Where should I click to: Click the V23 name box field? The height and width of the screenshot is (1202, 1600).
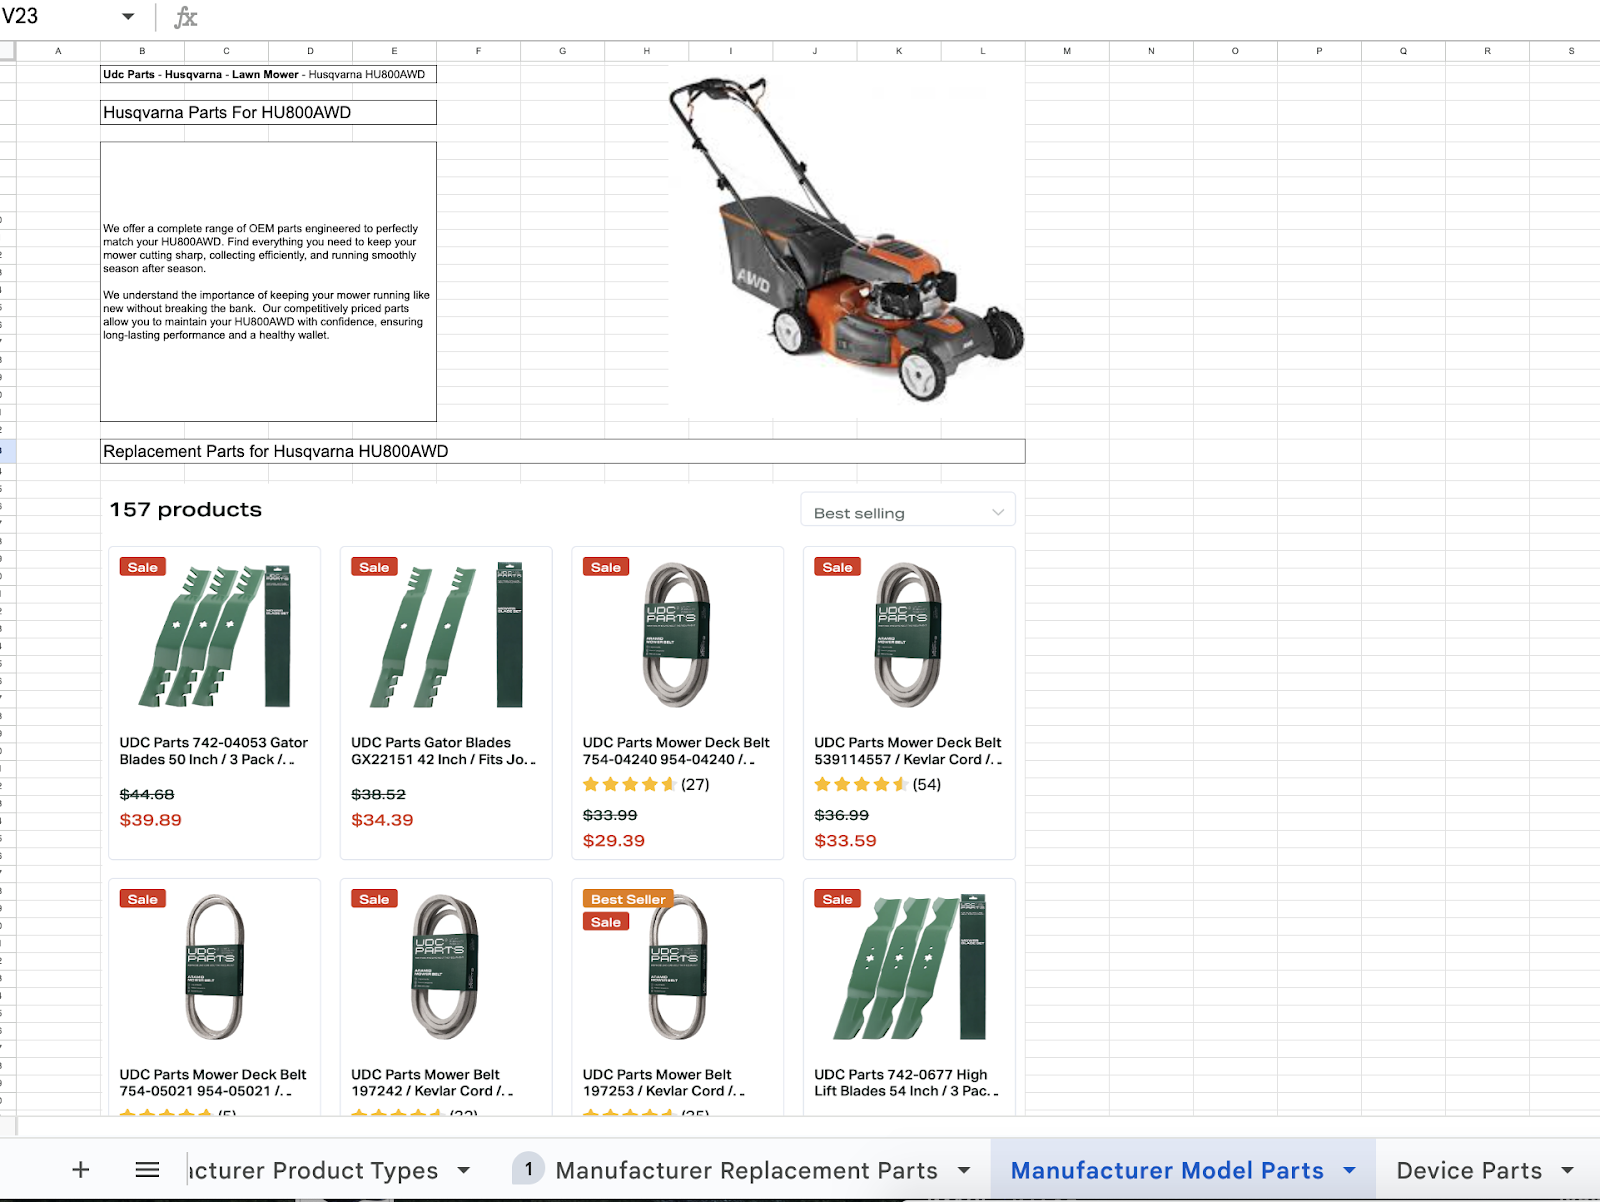pyautogui.click(x=58, y=17)
